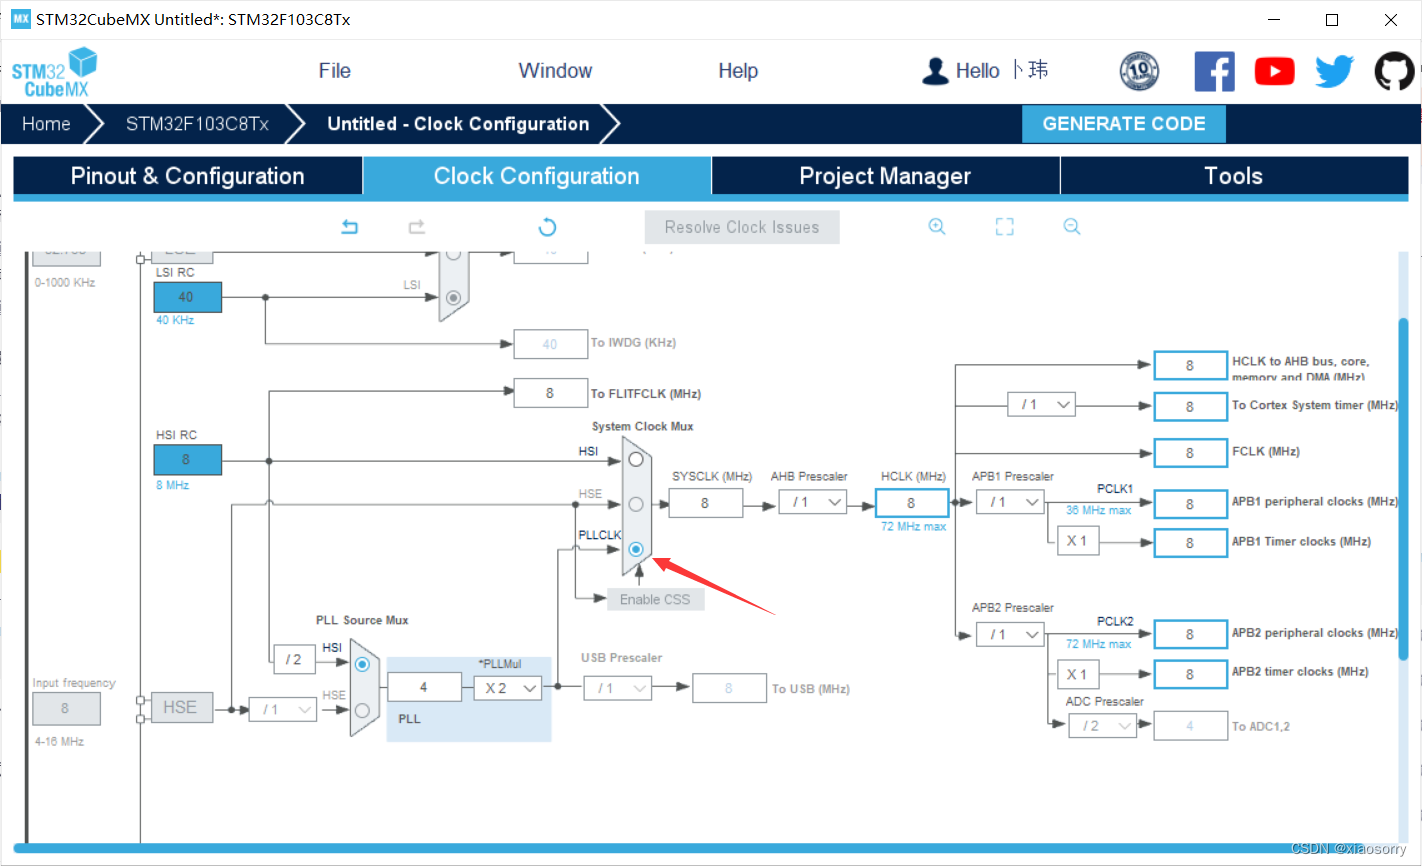Image resolution: width=1422 pixels, height=866 pixels.
Task: Open the ADC Prescaler dropdown
Action: [1103, 726]
